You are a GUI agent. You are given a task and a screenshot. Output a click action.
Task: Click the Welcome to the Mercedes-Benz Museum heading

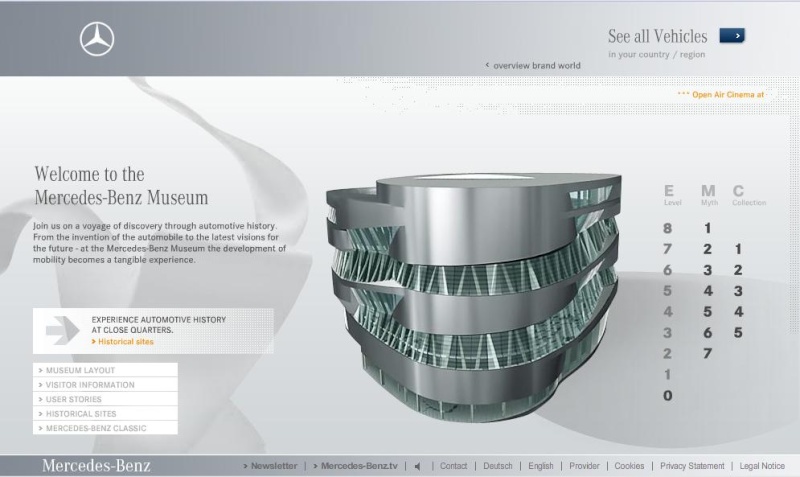pyautogui.click(x=121, y=186)
